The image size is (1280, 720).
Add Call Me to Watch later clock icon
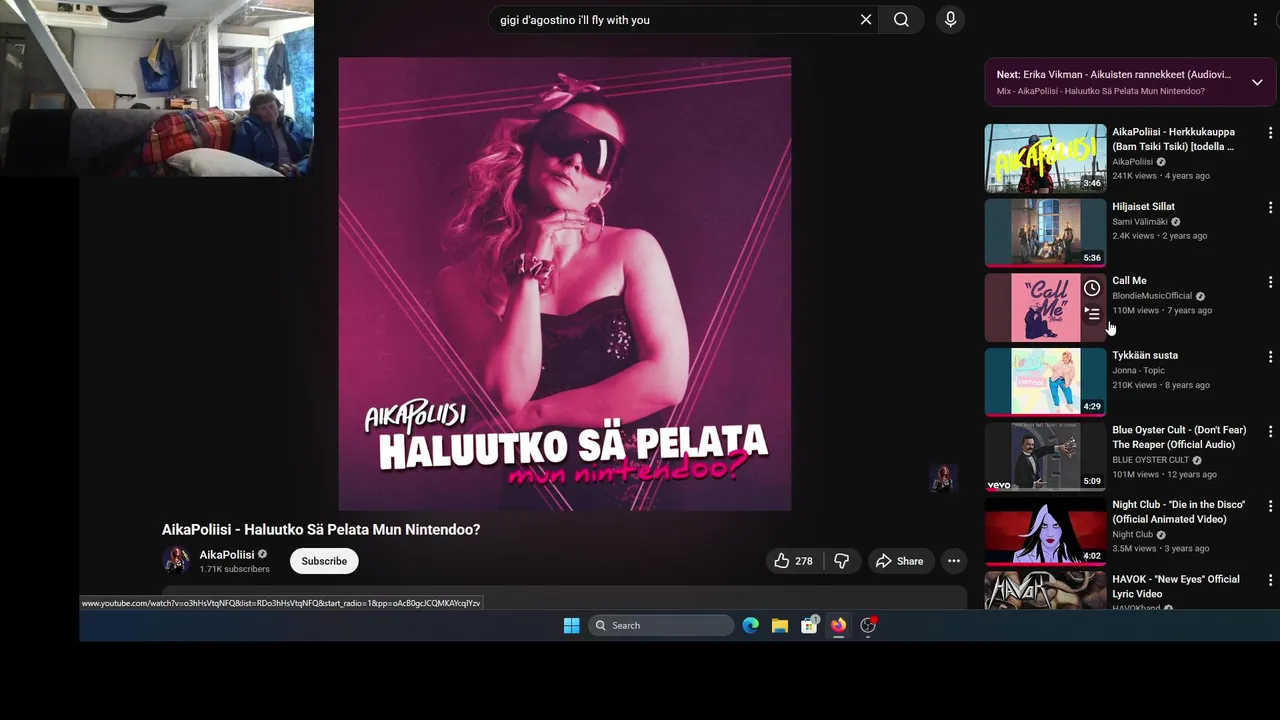pyautogui.click(x=1092, y=288)
